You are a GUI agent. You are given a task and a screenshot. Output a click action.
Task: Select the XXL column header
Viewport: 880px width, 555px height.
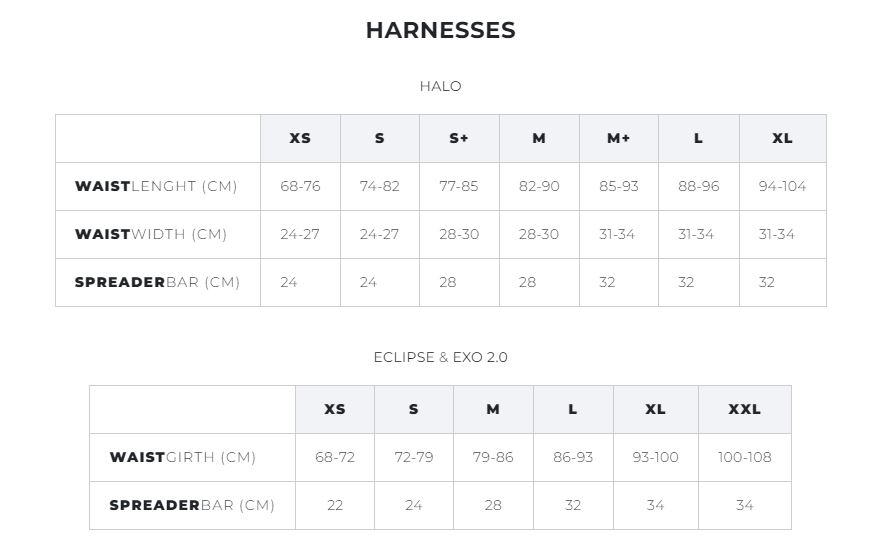[745, 410]
